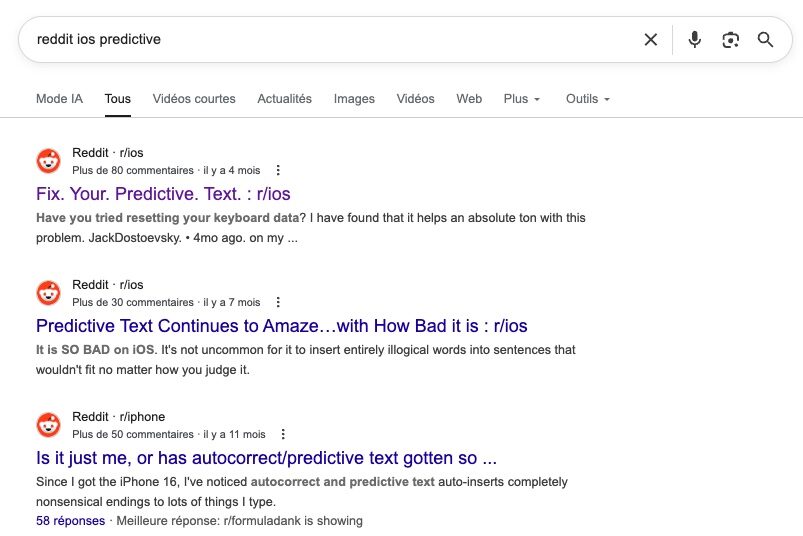Image resolution: width=803 pixels, height=536 pixels.
Task: Click Reddit · r/ios source above Fix Your Predictive Text
Action: click(x=108, y=153)
